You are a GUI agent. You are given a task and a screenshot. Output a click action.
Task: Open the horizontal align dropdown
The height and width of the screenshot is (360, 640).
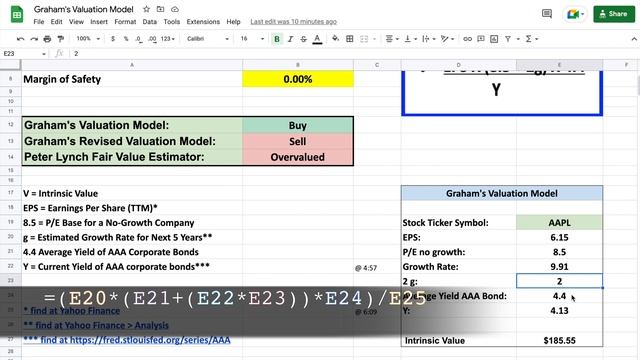pos(392,39)
